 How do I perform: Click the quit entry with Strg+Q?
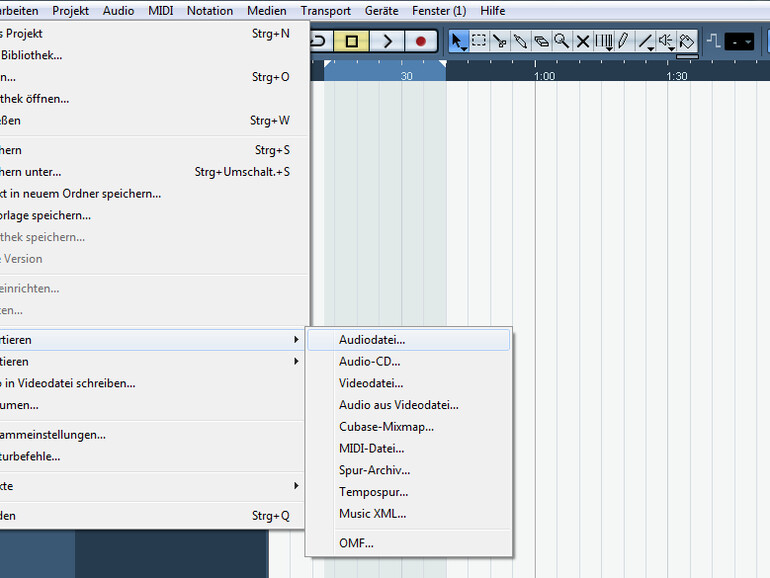click(152, 516)
